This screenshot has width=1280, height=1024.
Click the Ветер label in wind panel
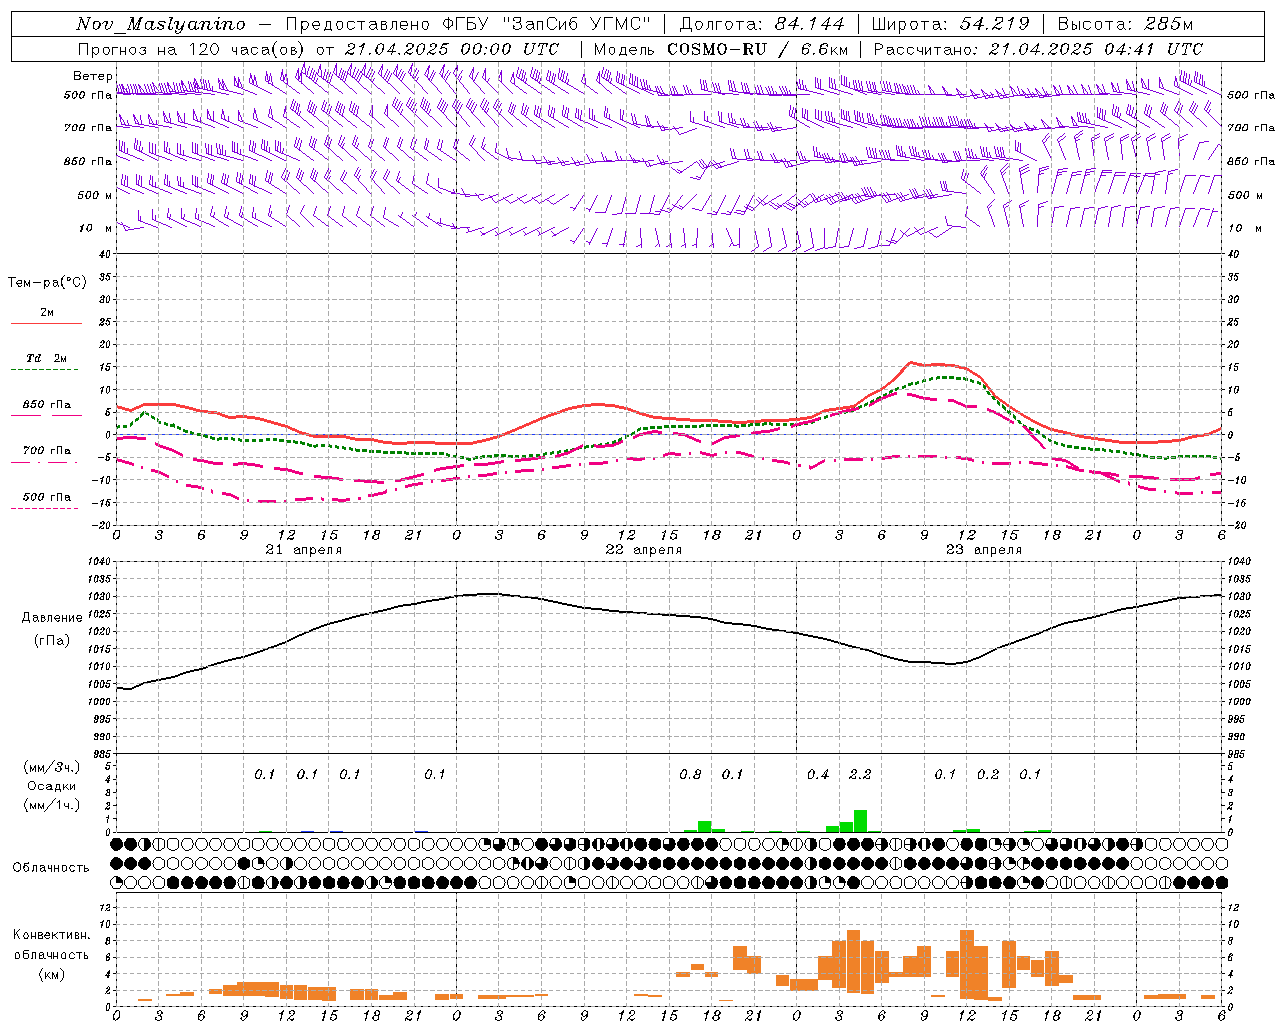92,76
